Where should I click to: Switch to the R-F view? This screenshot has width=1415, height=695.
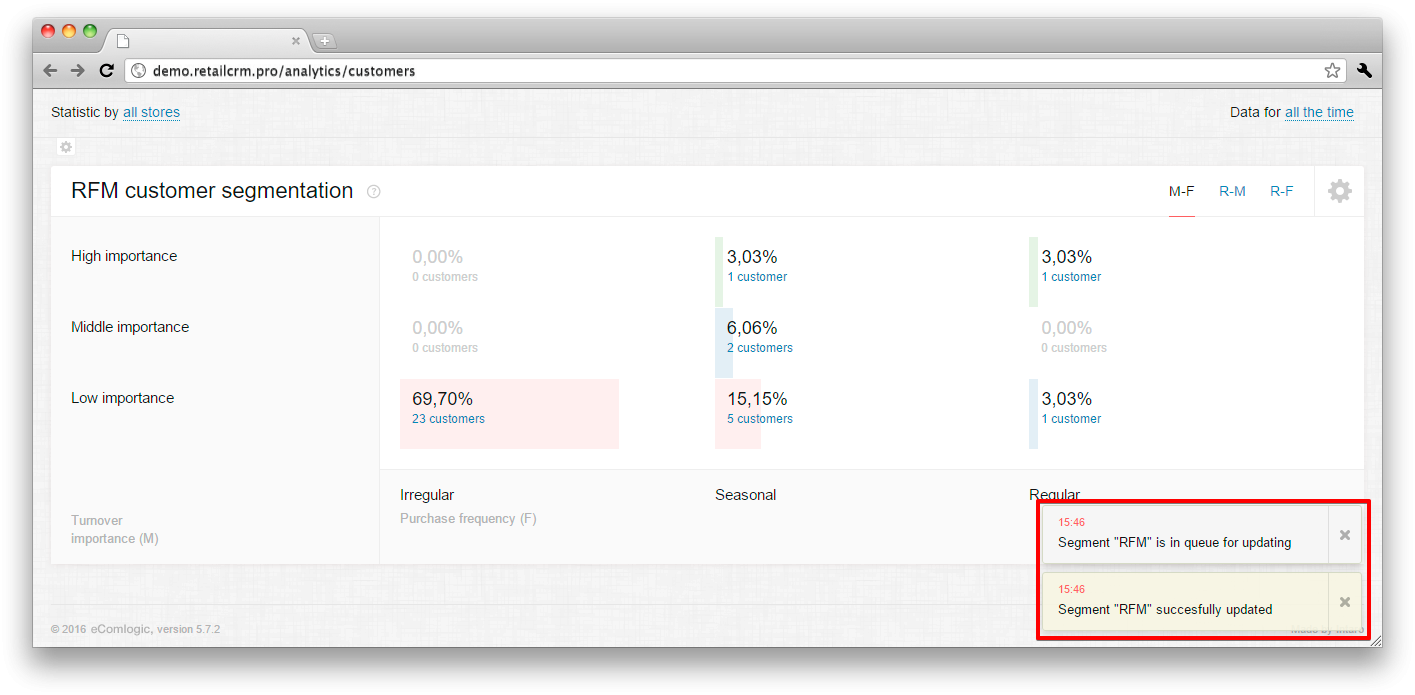(x=1282, y=192)
